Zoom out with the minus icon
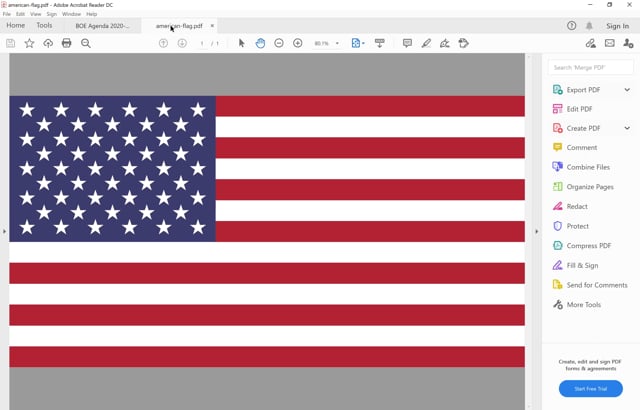The height and width of the screenshot is (410, 640). [x=279, y=43]
